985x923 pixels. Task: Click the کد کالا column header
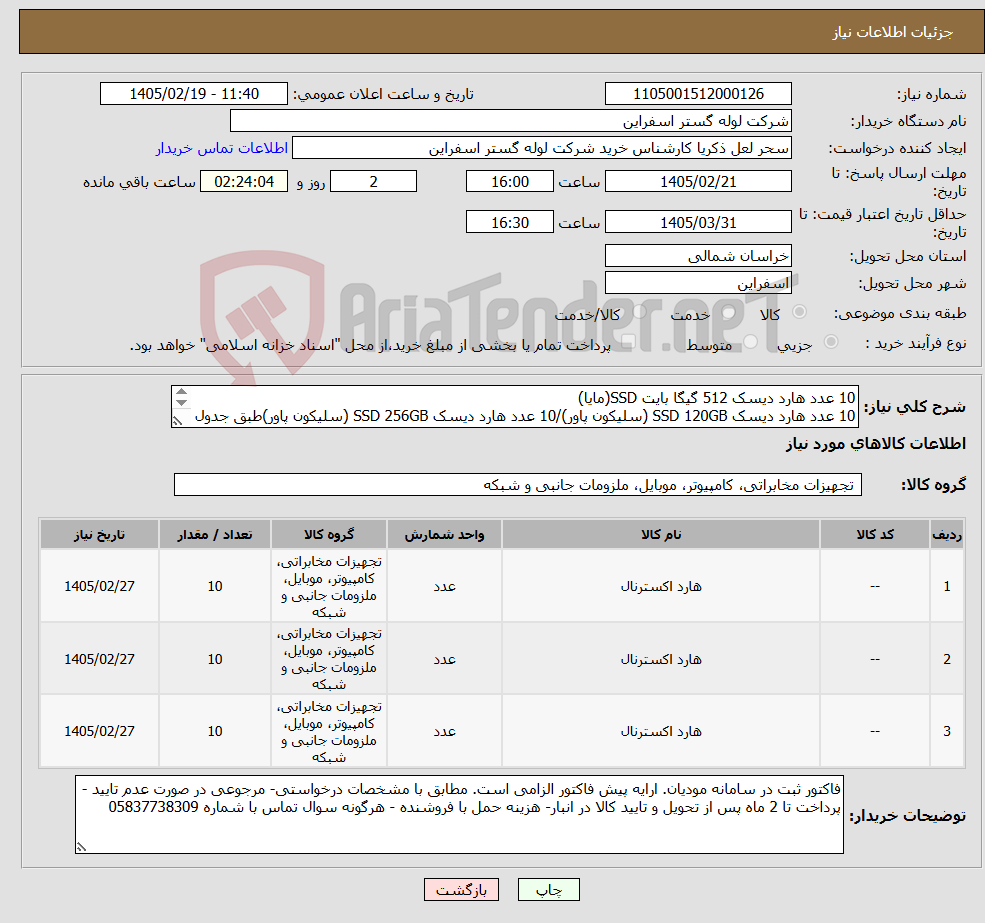874,535
